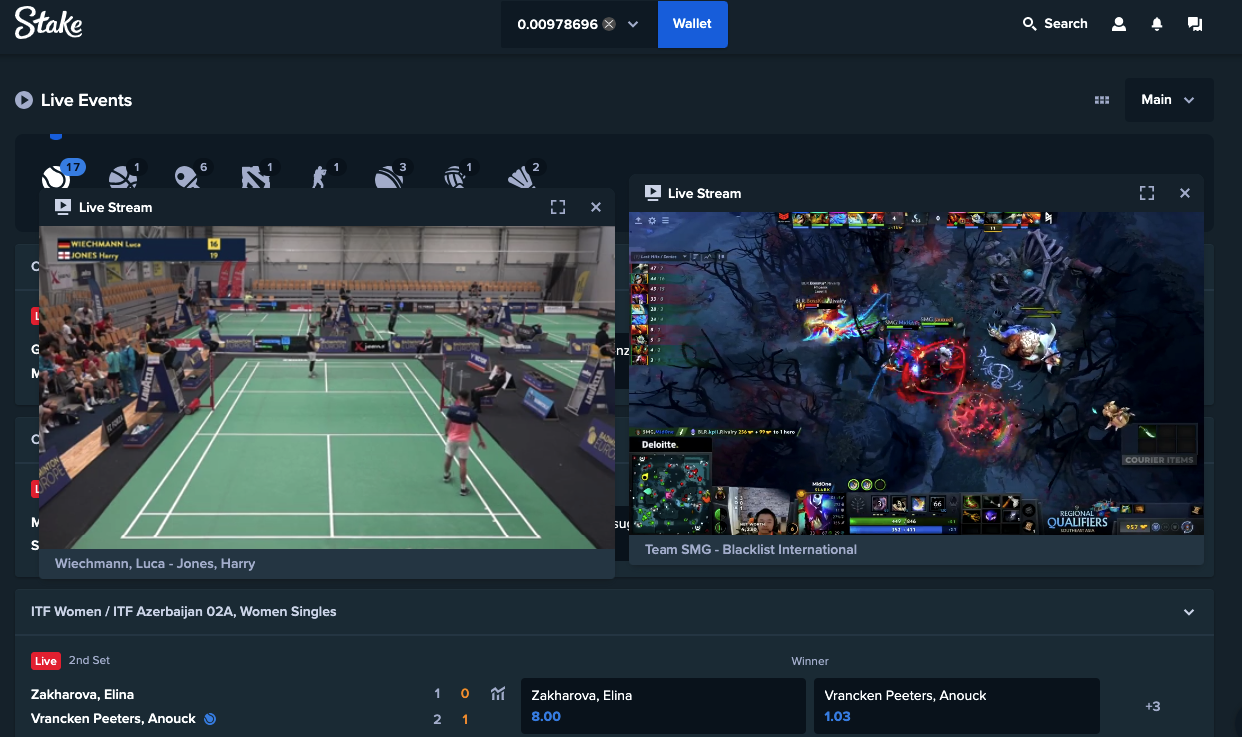Screen dimensions: 1242x737
Task: Click the Dota 2 stream video
Action: point(916,373)
